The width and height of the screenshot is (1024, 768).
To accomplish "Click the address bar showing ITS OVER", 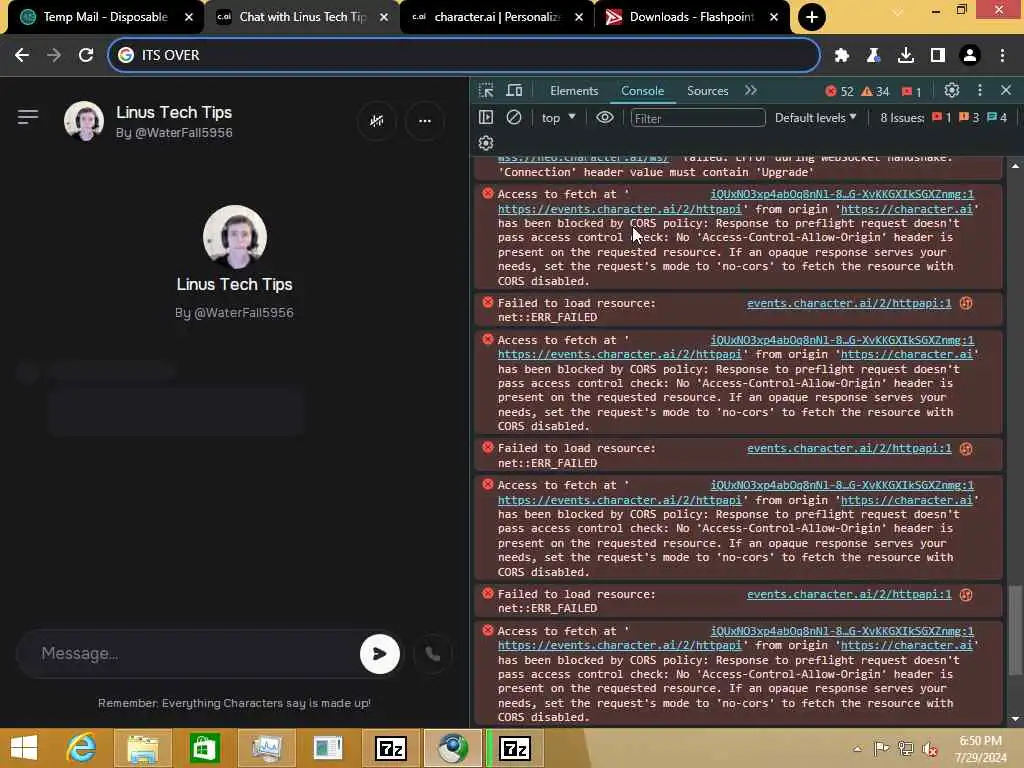I will click(x=464, y=56).
